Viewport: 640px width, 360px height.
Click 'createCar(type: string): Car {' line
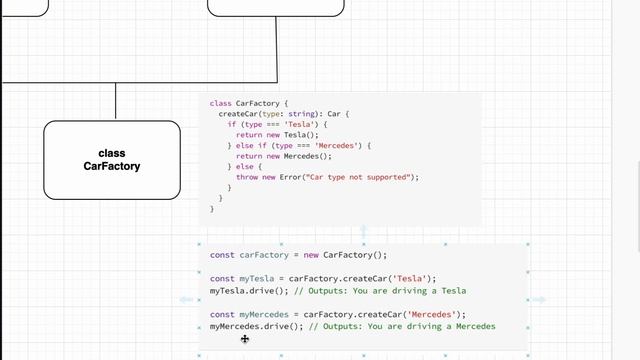point(284,114)
